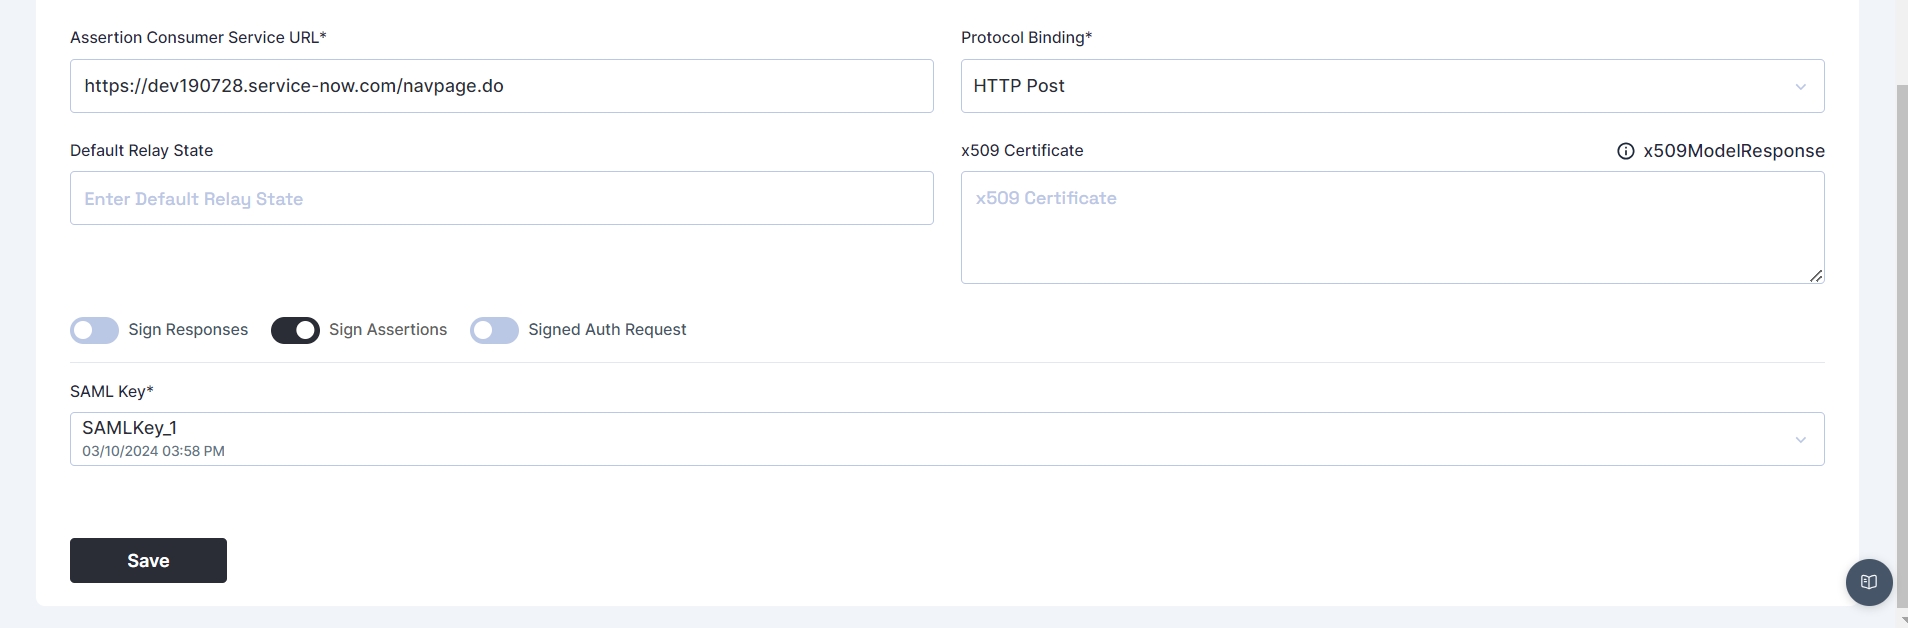Image resolution: width=1908 pixels, height=628 pixels.
Task: Click the scroll-down arrow at page bottom
Action: point(1902,621)
